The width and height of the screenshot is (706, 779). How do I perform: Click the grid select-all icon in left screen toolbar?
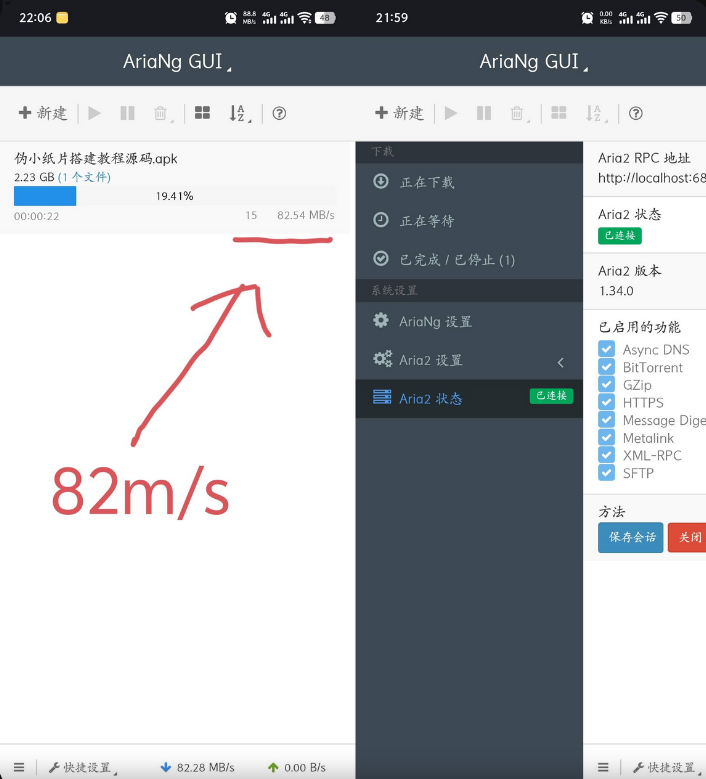click(202, 113)
